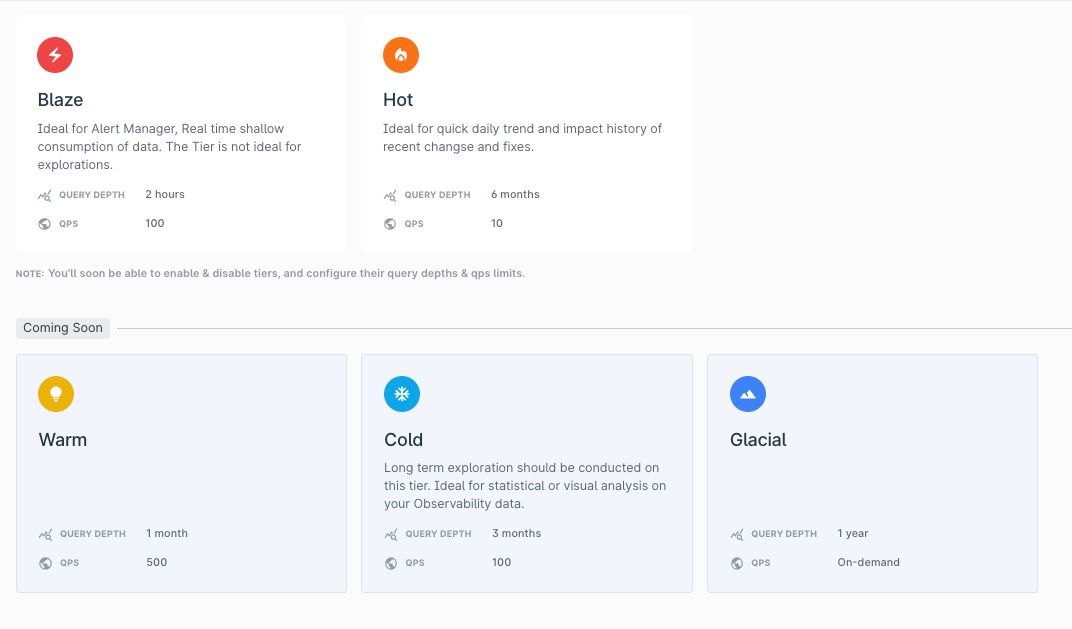The width and height of the screenshot is (1072, 629).
Task: Click the Glacial tier mountain icon
Action: point(748,394)
